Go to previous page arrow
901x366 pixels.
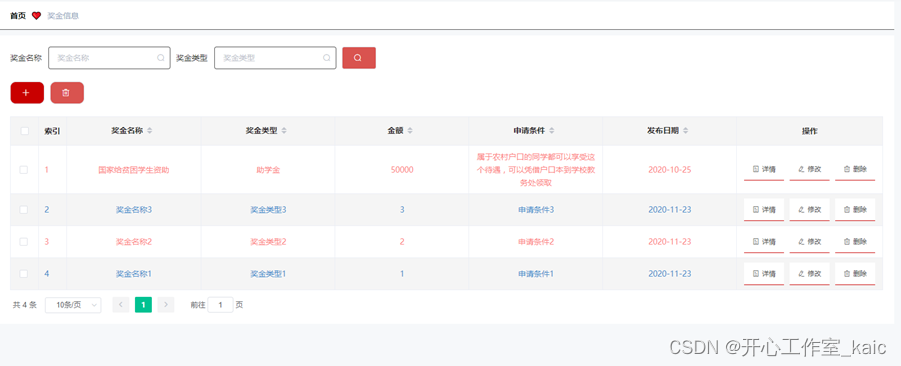pos(121,305)
